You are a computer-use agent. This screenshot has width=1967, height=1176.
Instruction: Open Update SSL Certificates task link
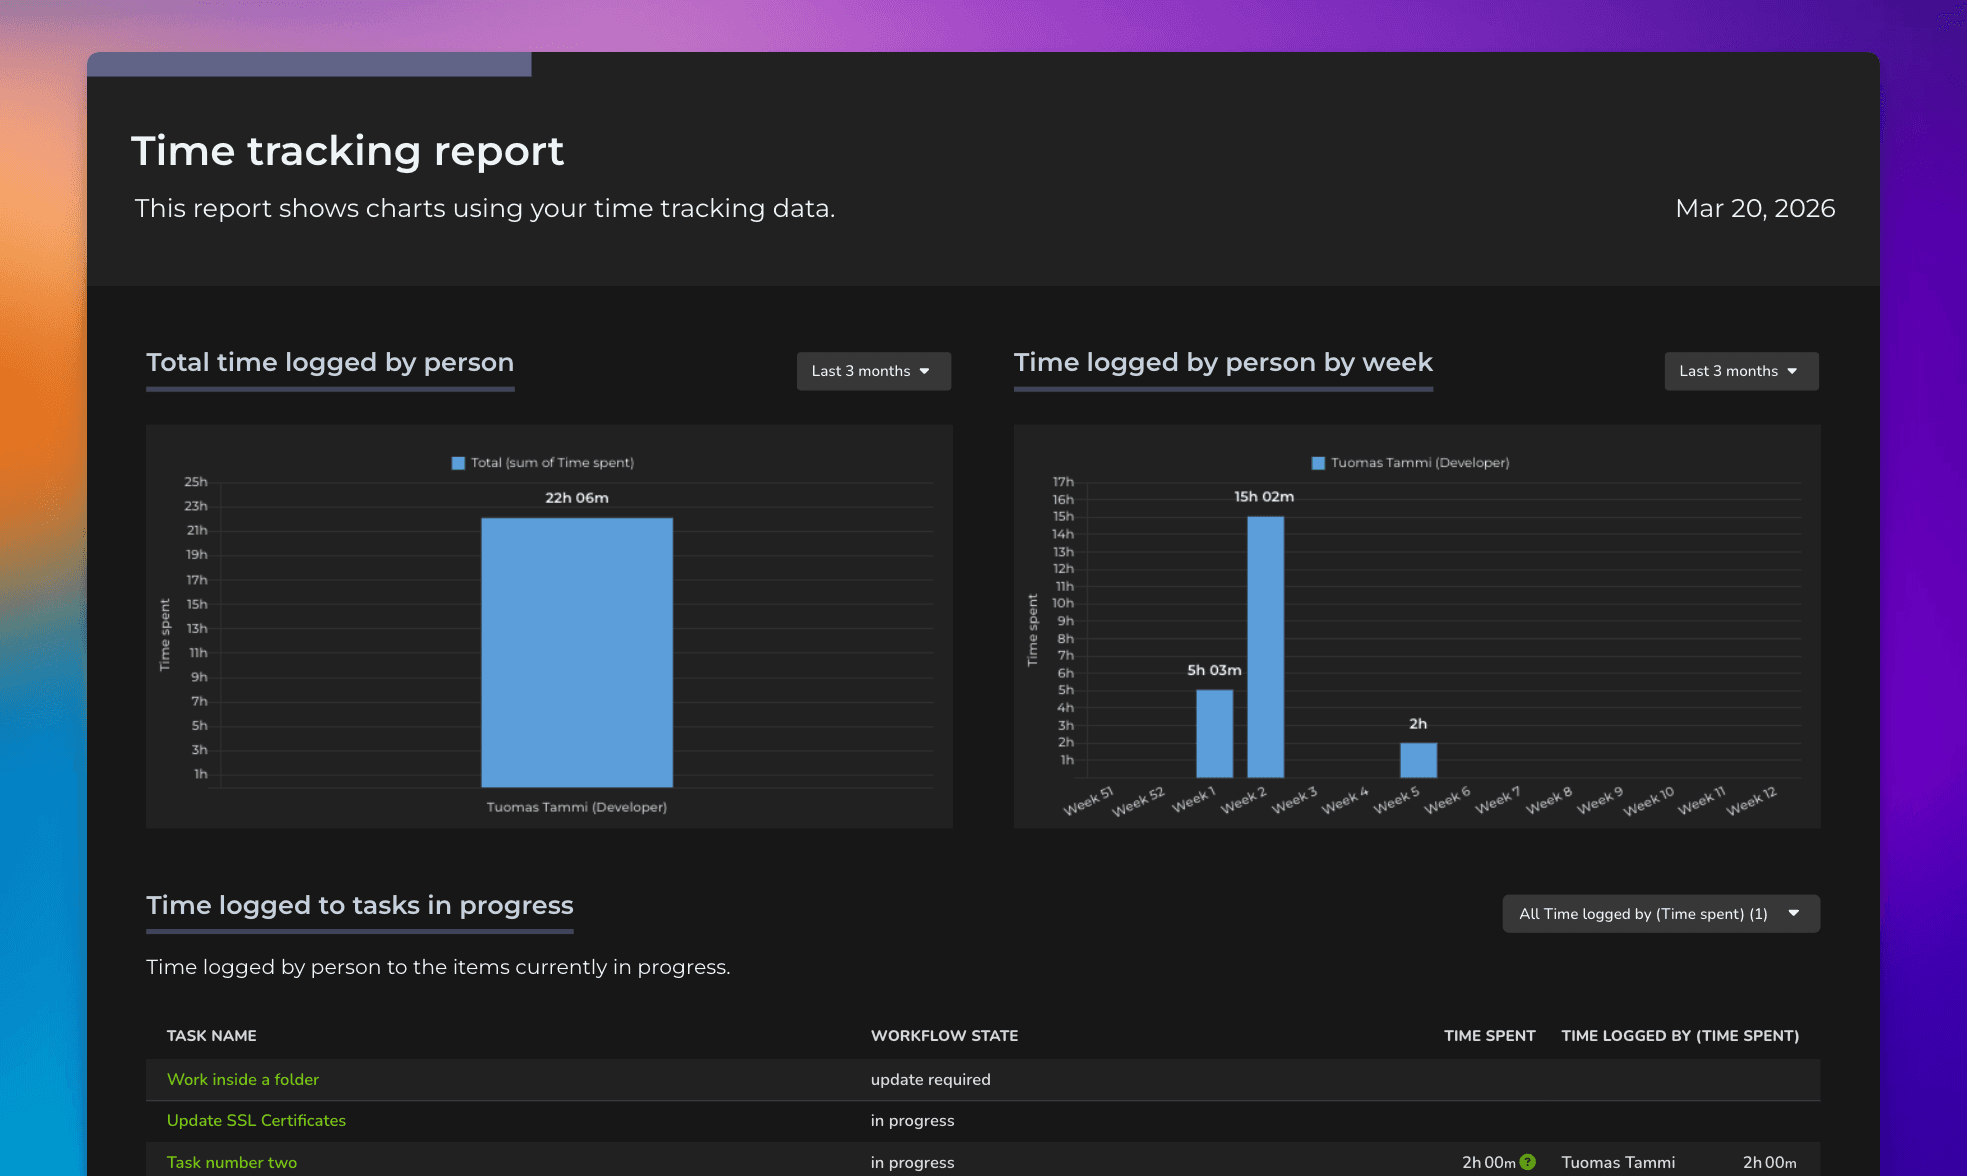[256, 1121]
